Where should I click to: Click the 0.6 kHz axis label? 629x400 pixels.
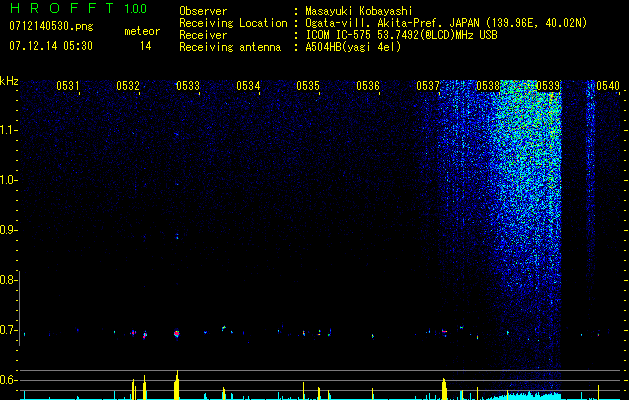pyautogui.click(x=8, y=380)
